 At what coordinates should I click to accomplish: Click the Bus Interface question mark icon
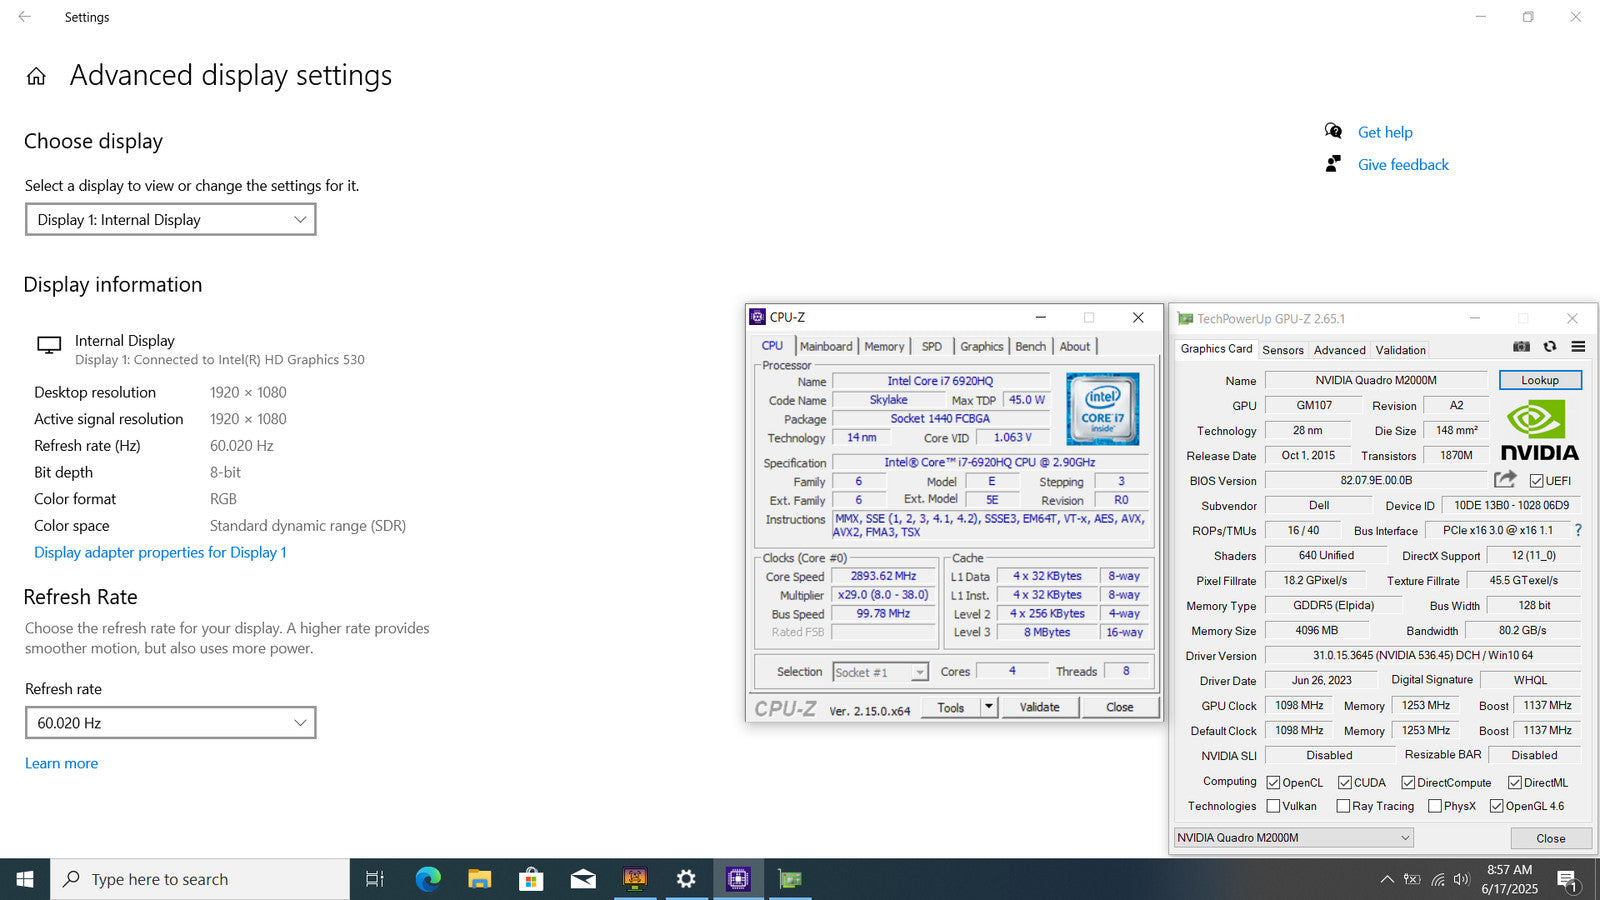[1578, 530]
